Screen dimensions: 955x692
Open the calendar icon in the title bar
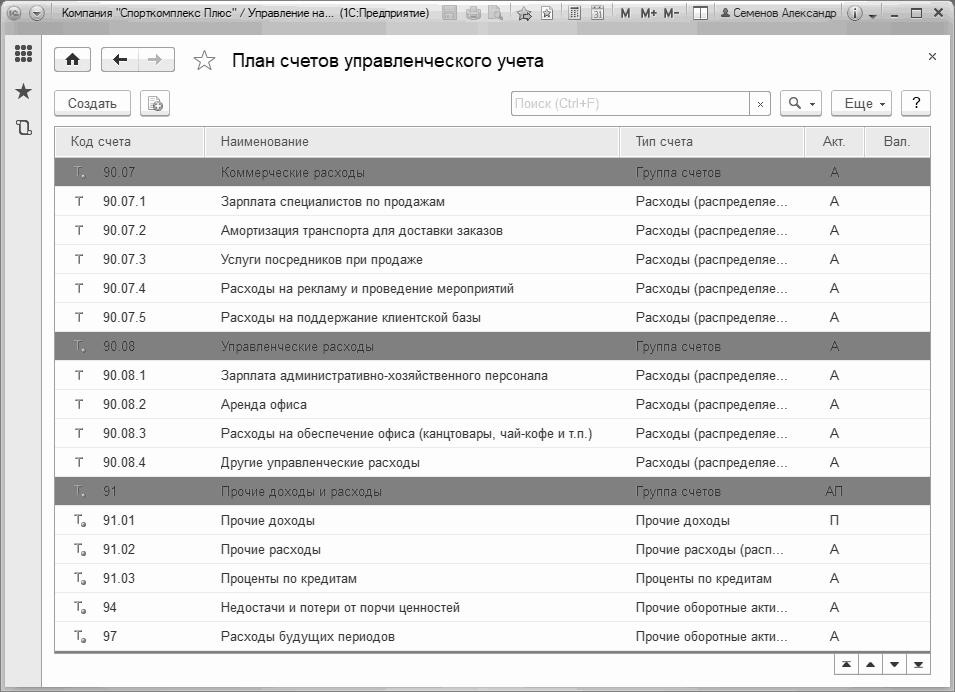(x=597, y=13)
